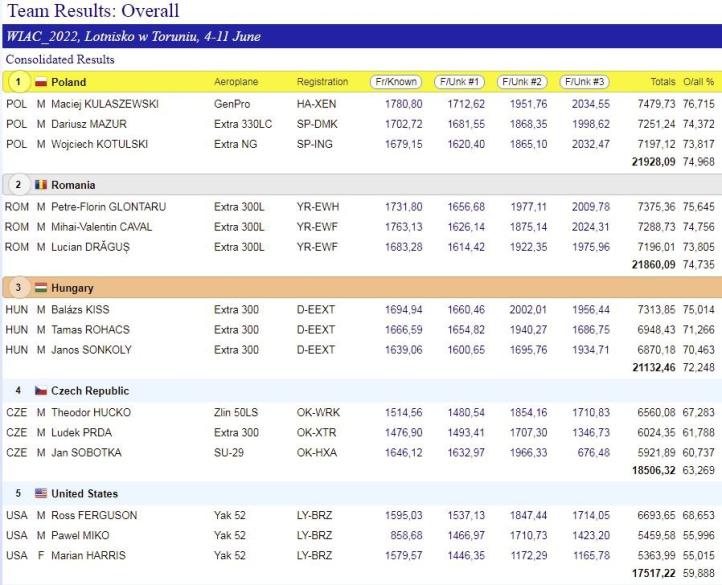Click Czech Republic team total 18506,32
The height and width of the screenshot is (585, 722).
653,470
